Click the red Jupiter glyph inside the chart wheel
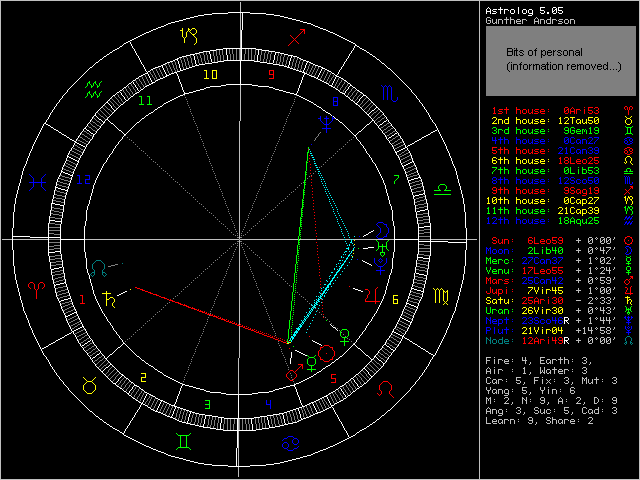This screenshot has height=480, width=640. click(372, 295)
